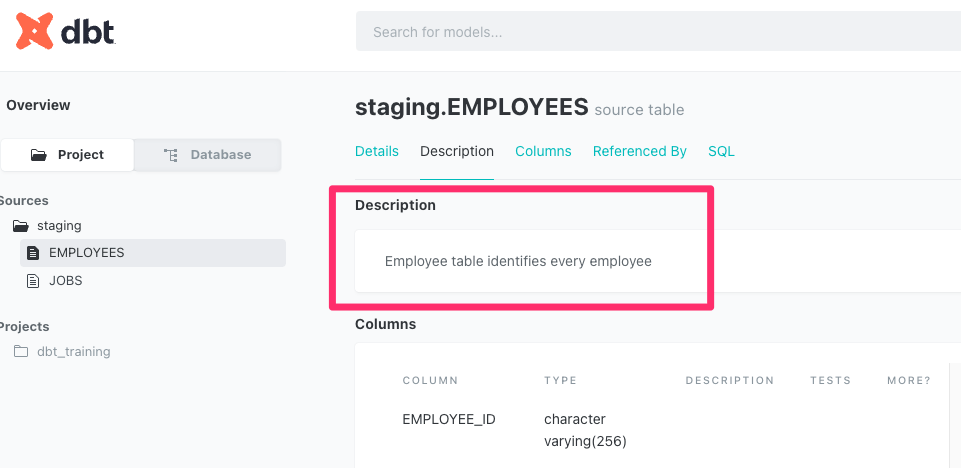The height and width of the screenshot is (468, 961).
Task: Select the JOBS source table
Action: [66, 281]
